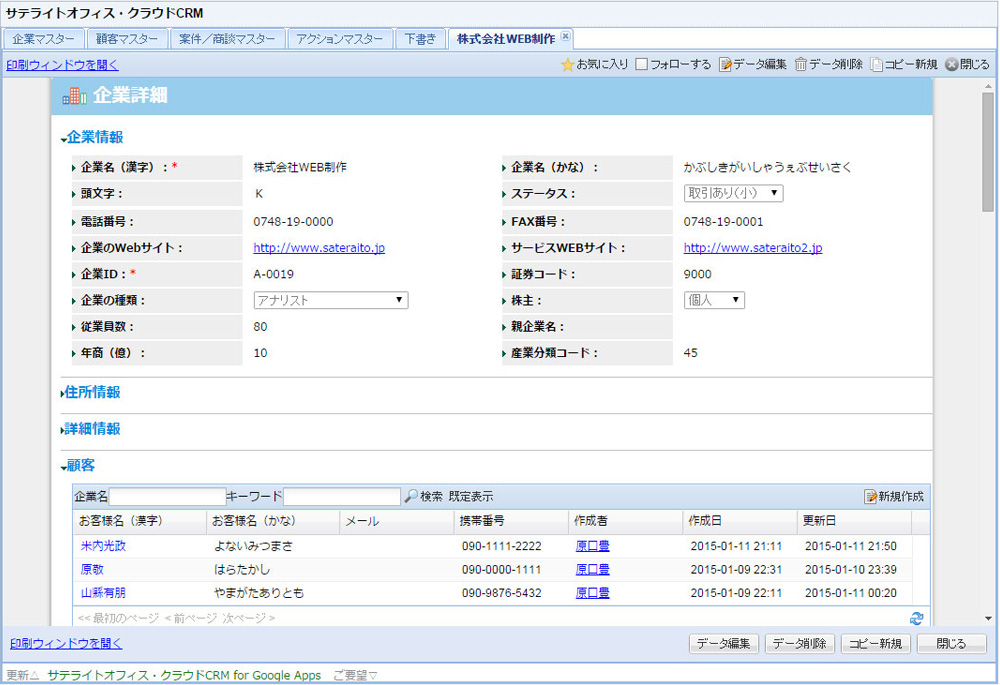Image resolution: width=1000 pixels, height=685 pixels.
Task: Open the 株主 dropdown
Action: (x=714, y=300)
